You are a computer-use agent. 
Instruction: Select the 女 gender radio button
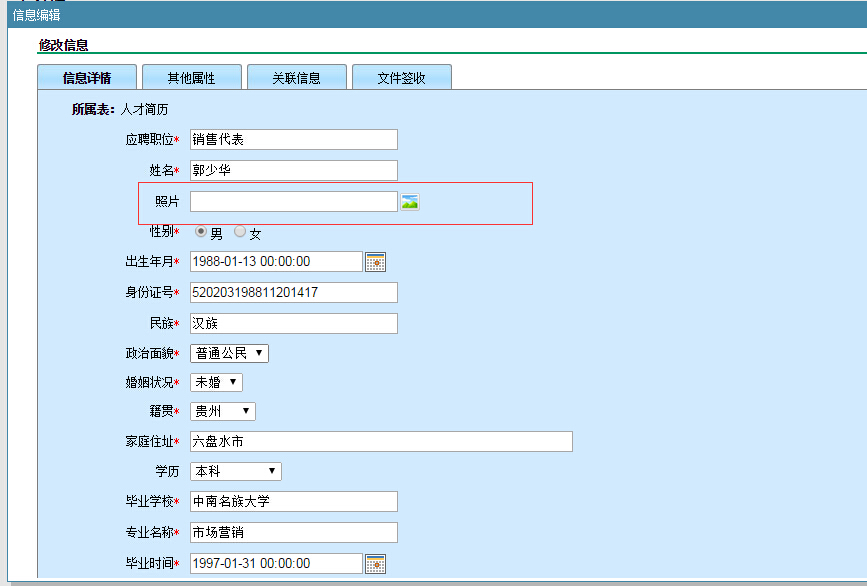tap(240, 232)
